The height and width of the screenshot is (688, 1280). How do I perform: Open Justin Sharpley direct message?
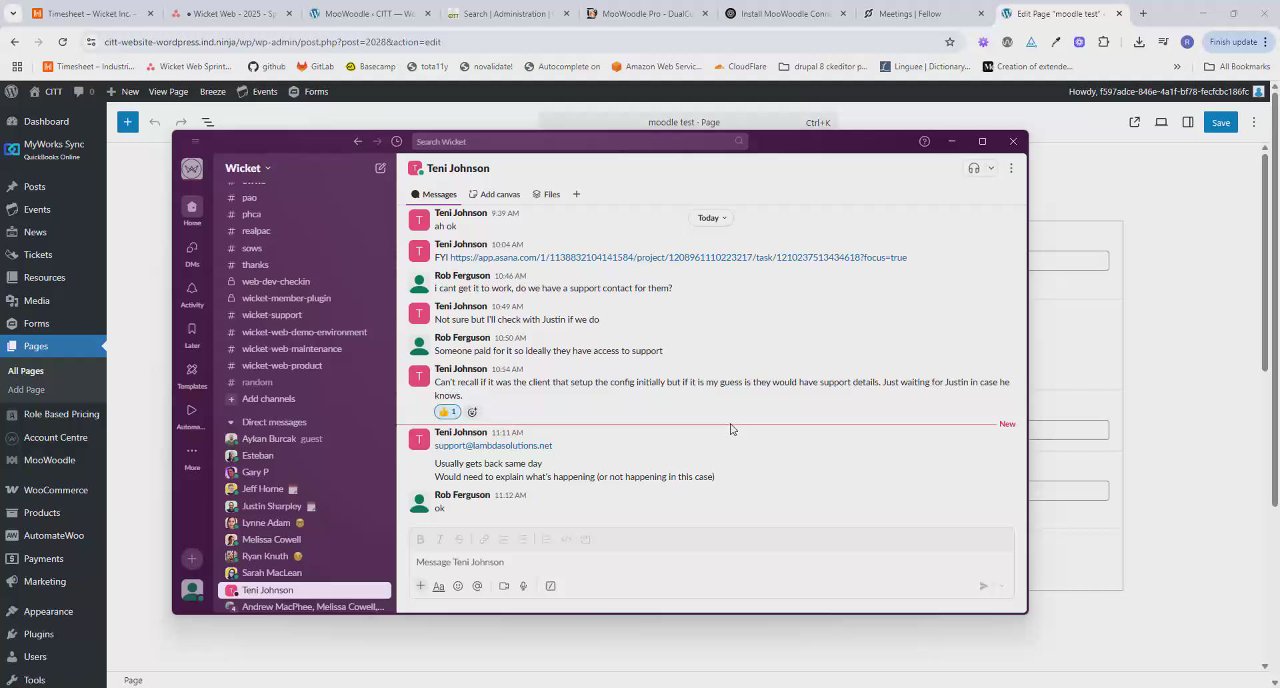[271, 506]
